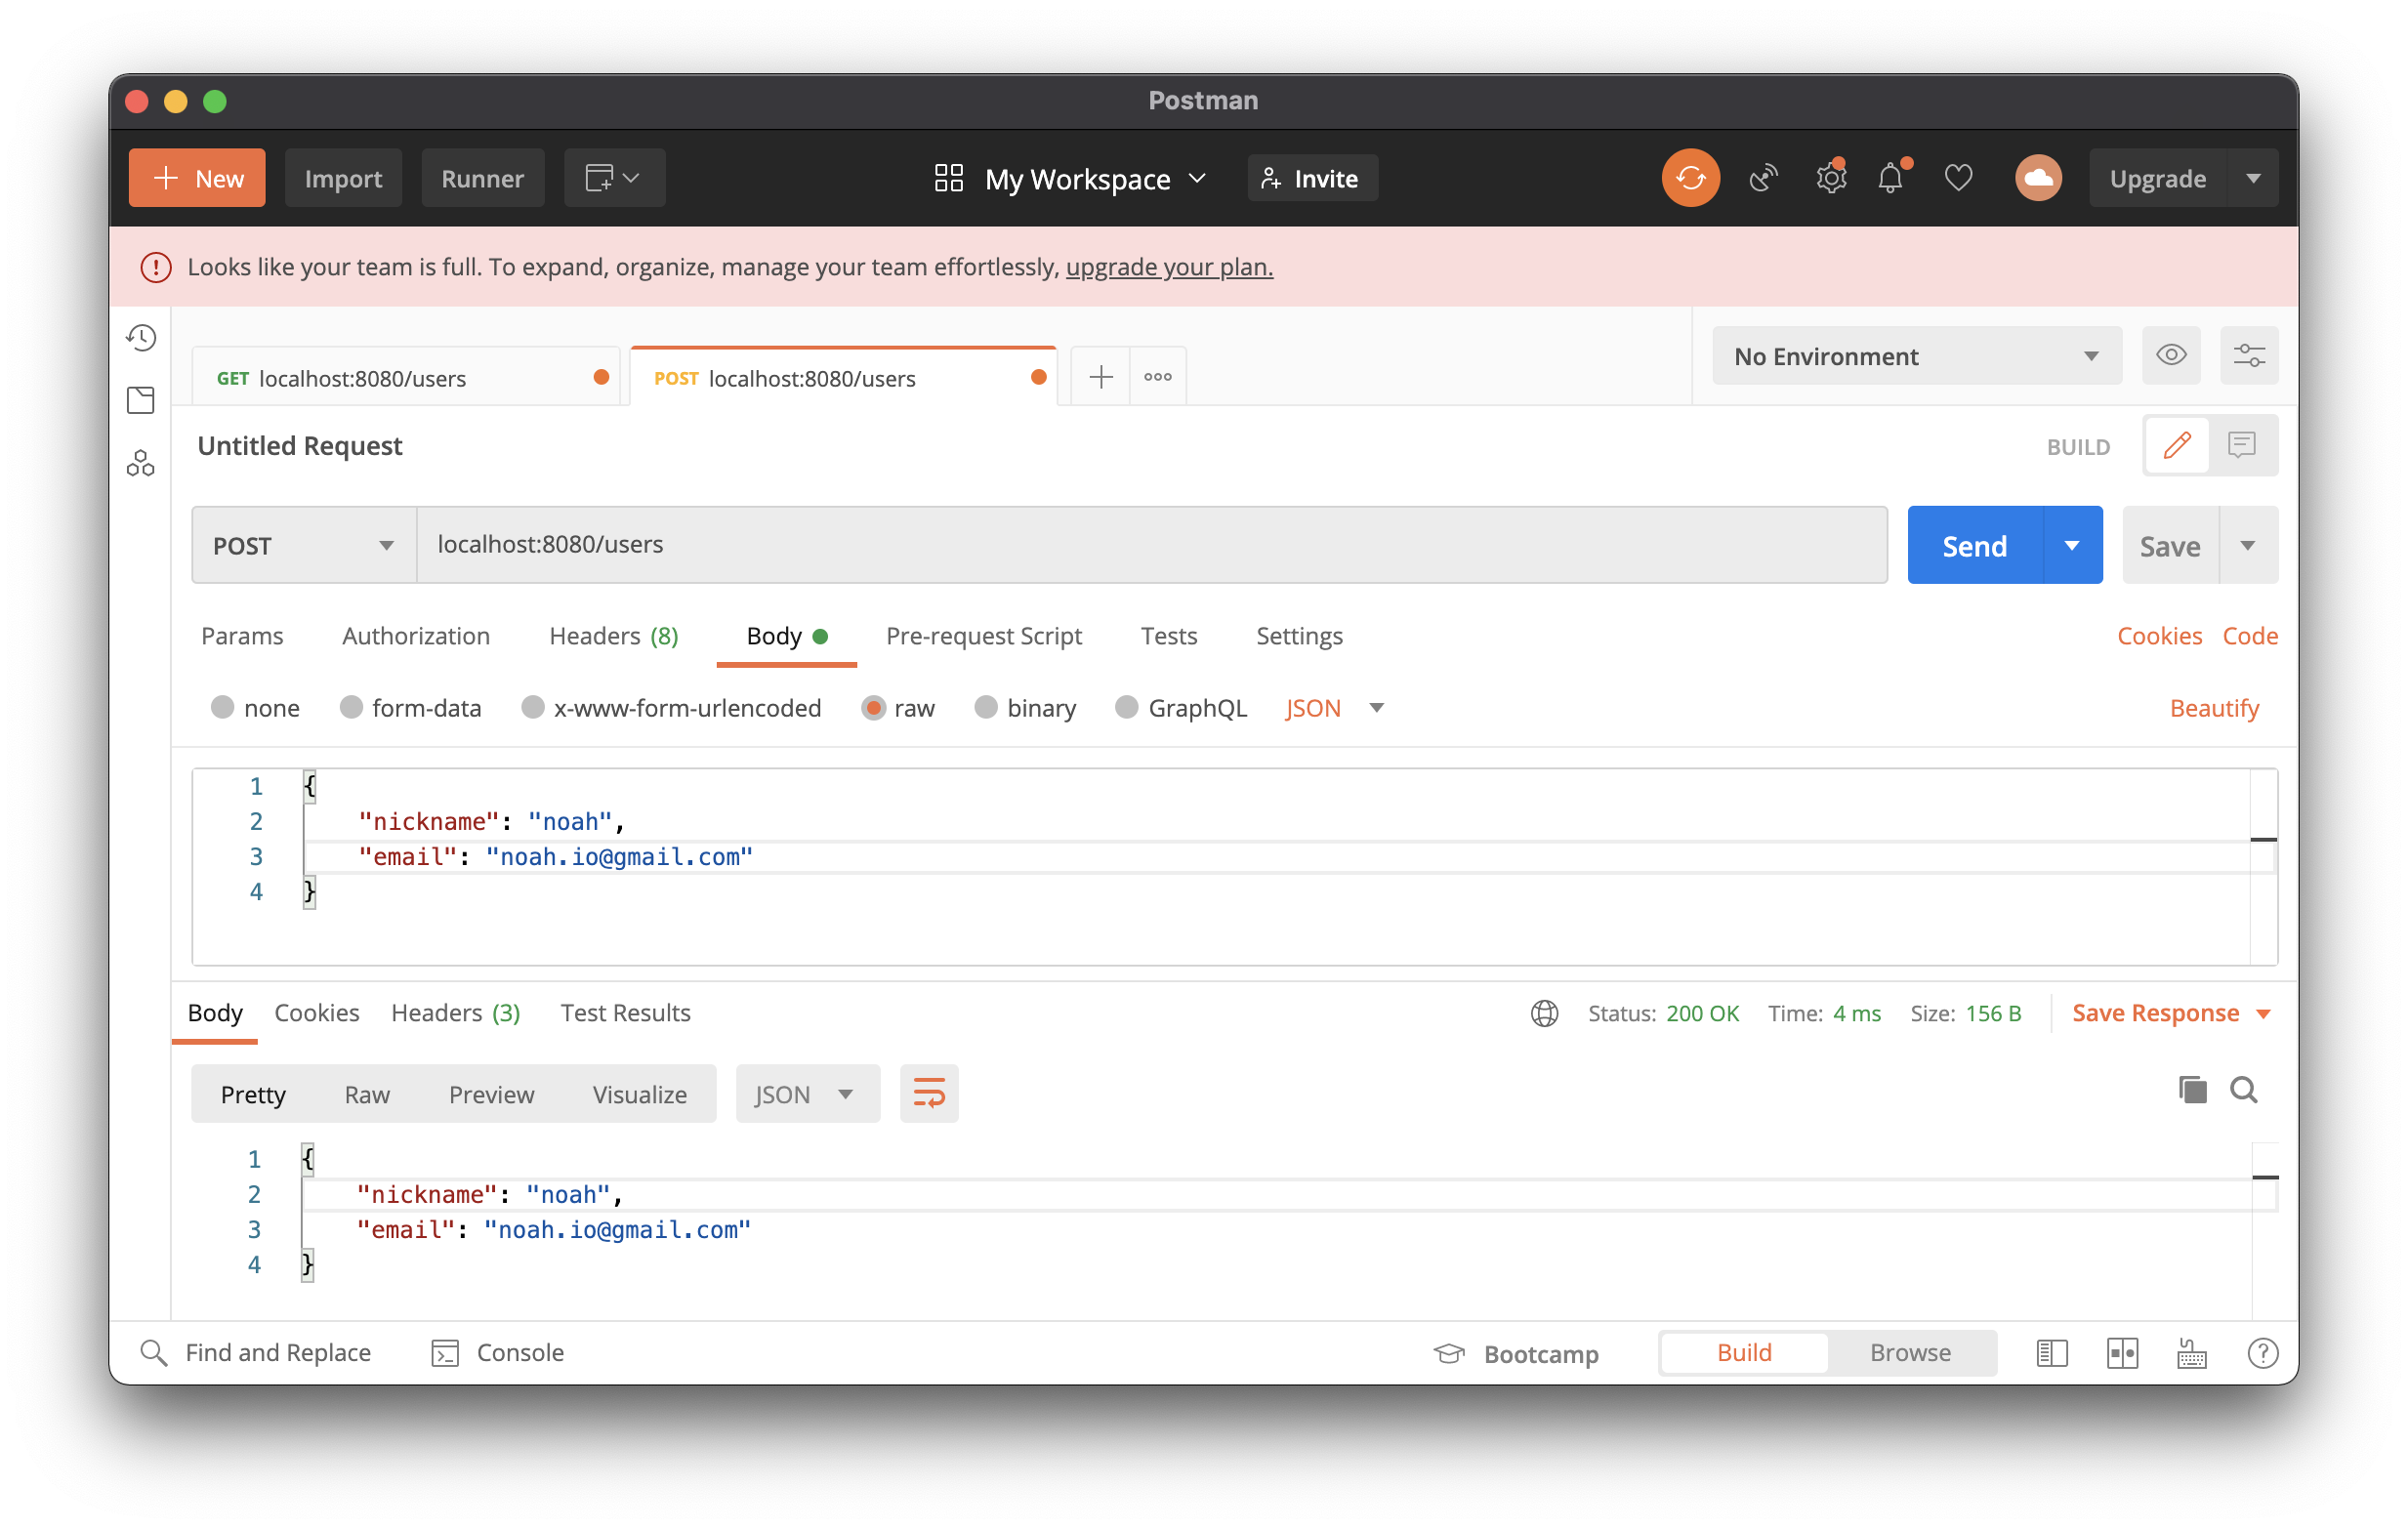Viewport: 2408px width, 1529px height.
Task: Click the request URL input field
Action: click(1152, 546)
